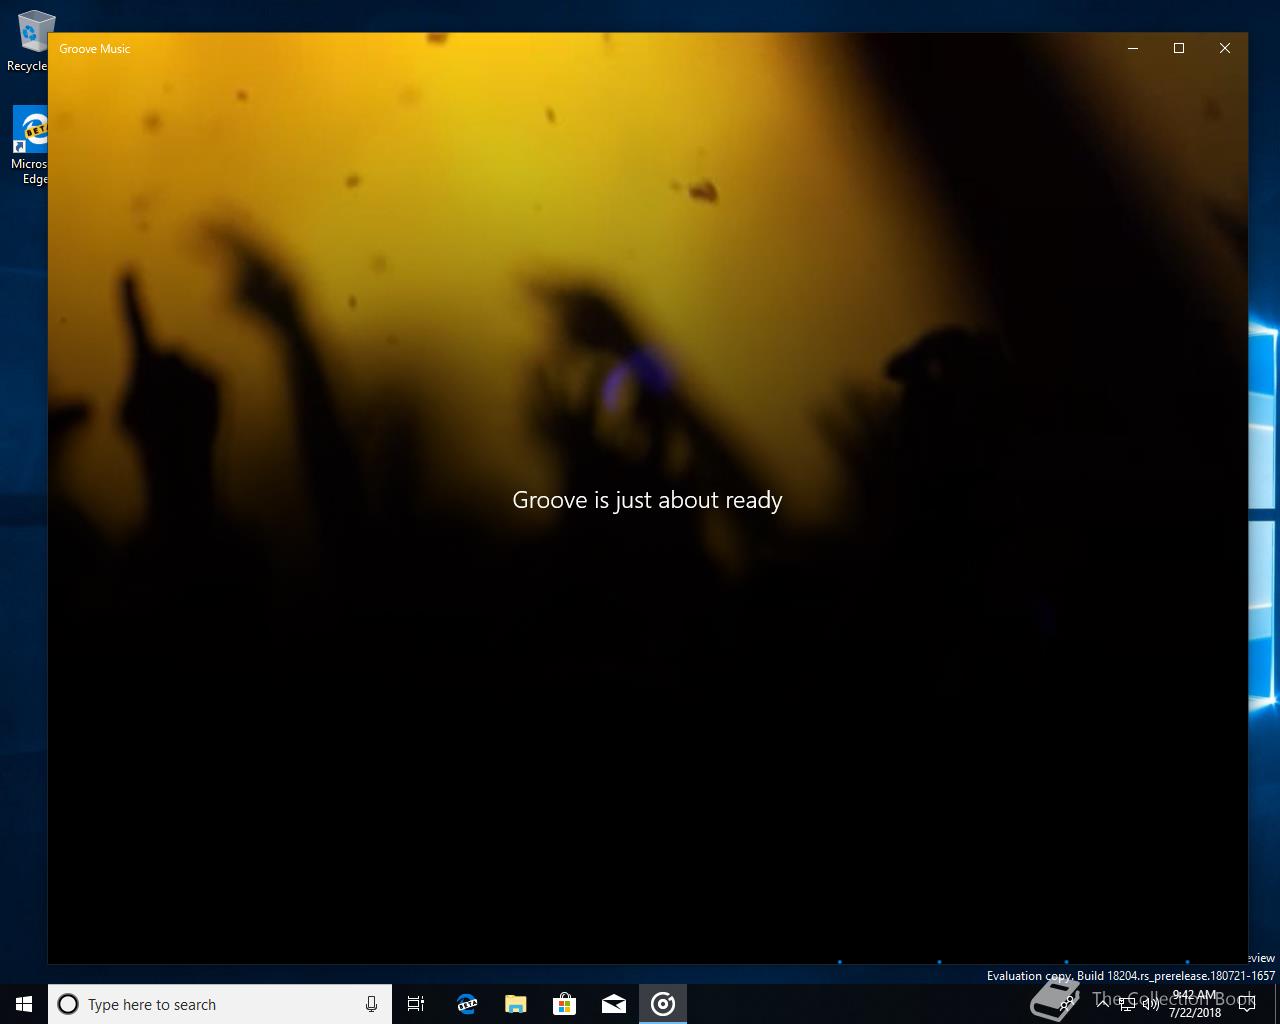Select the Recycle Bin desktop icon
The height and width of the screenshot is (1024, 1280).
[30, 42]
